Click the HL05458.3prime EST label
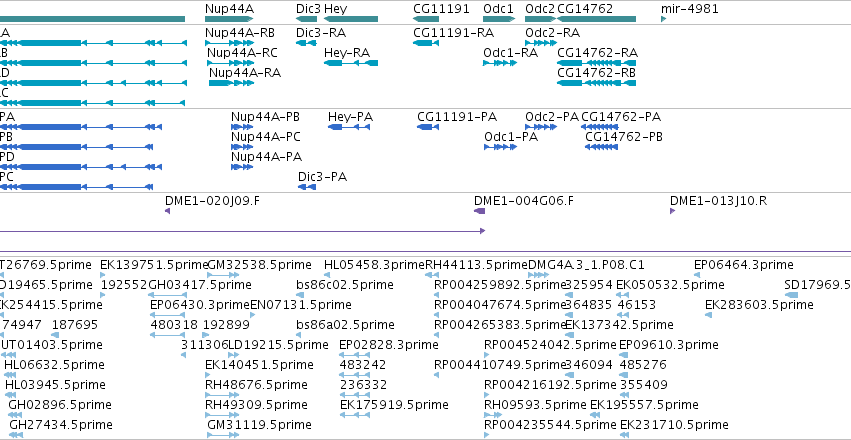The height and width of the screenshot is (440, 851). pos(374,265)
